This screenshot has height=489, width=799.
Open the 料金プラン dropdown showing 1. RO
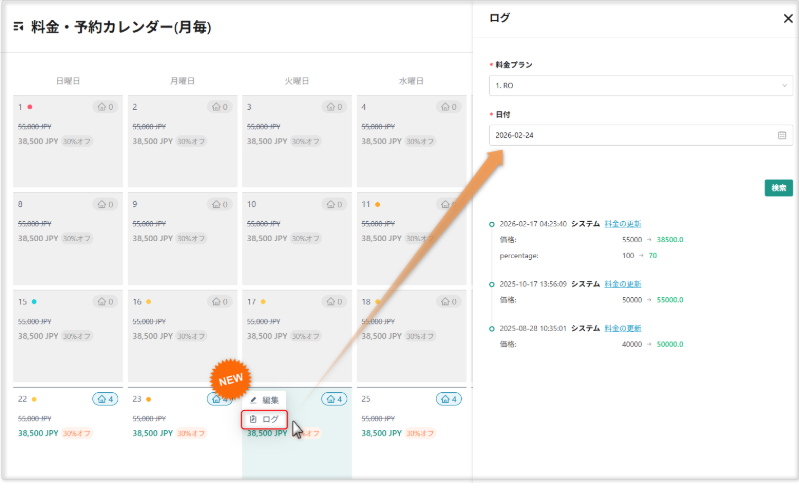641,86
